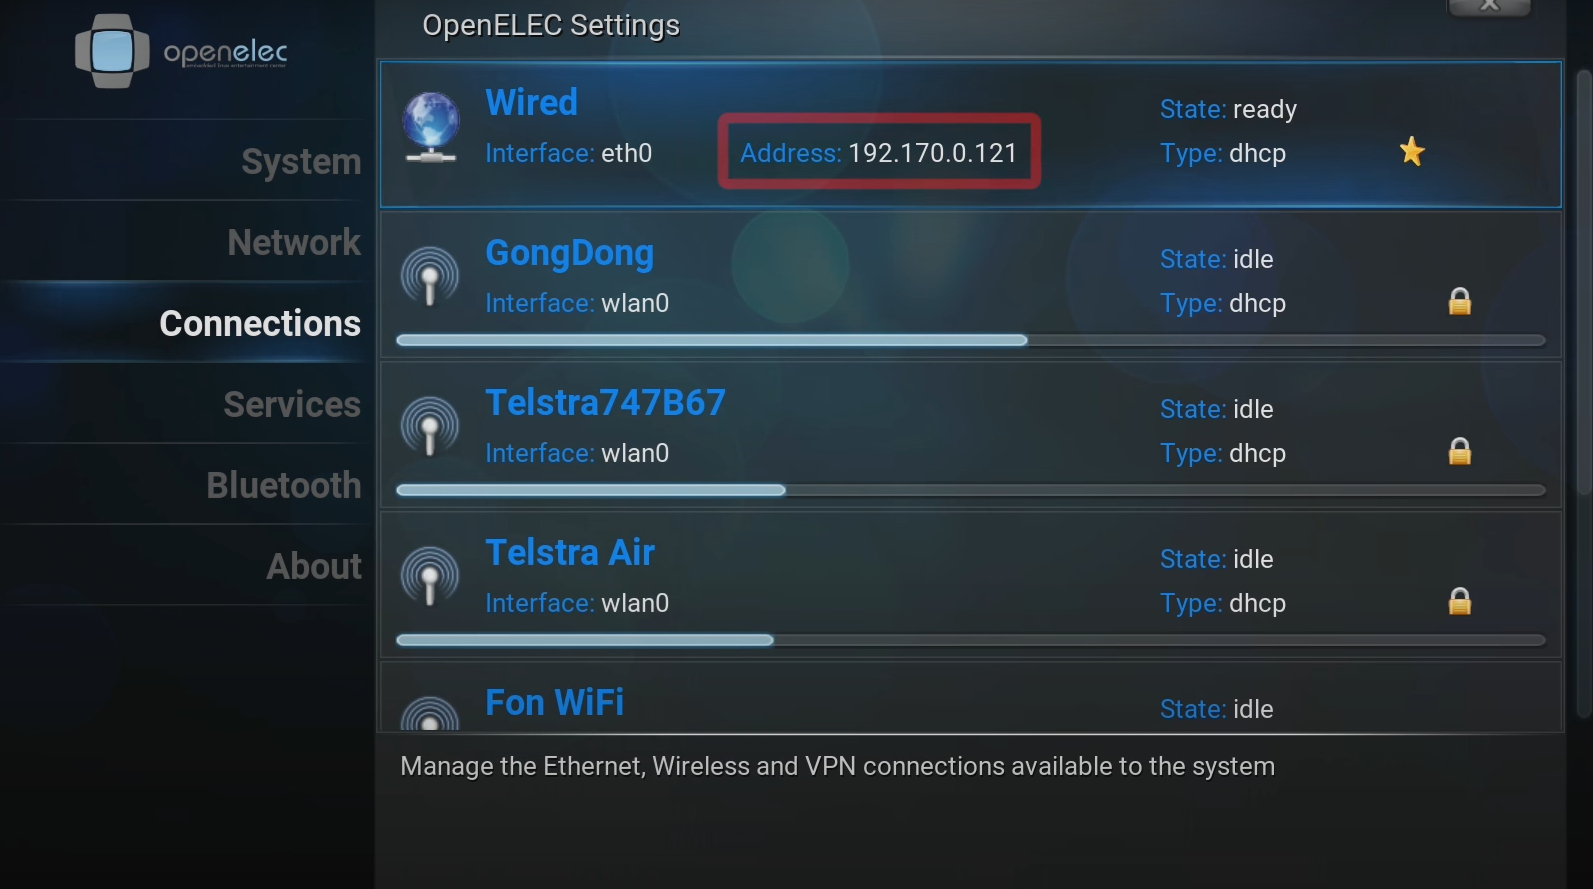Click the Wired globe network icon
The image size is (1593, 889).
431,127
